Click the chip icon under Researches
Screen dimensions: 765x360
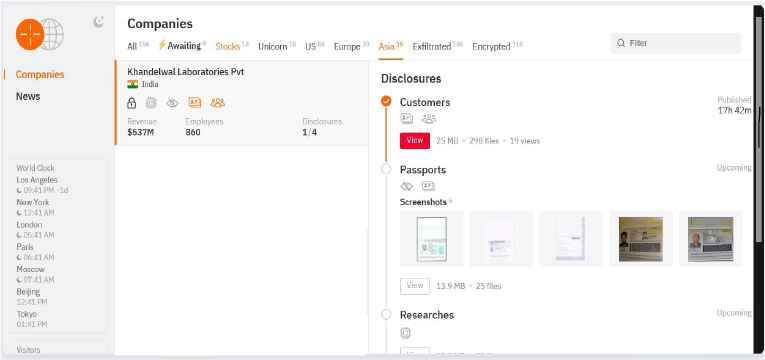[x=405, y=333]
